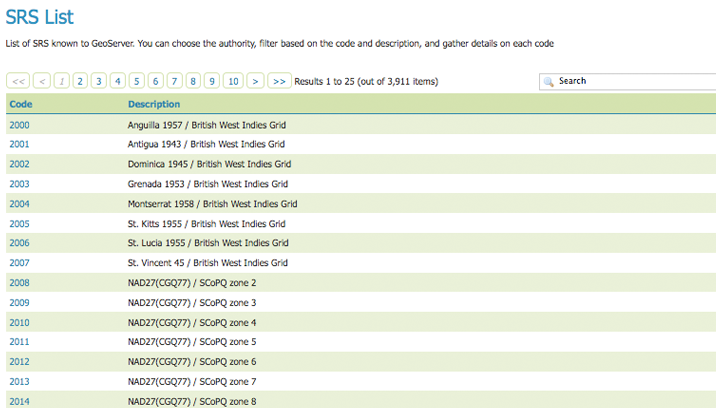Click code 2008 NAD27 zone 2
The image size is (716, 408).
(x=19, y=283)
